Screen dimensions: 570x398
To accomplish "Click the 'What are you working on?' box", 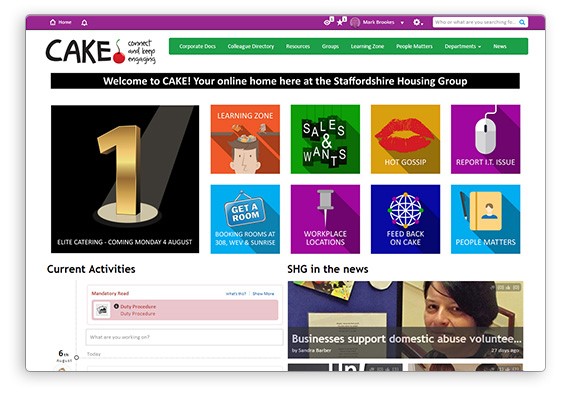I will pos(184,337).
